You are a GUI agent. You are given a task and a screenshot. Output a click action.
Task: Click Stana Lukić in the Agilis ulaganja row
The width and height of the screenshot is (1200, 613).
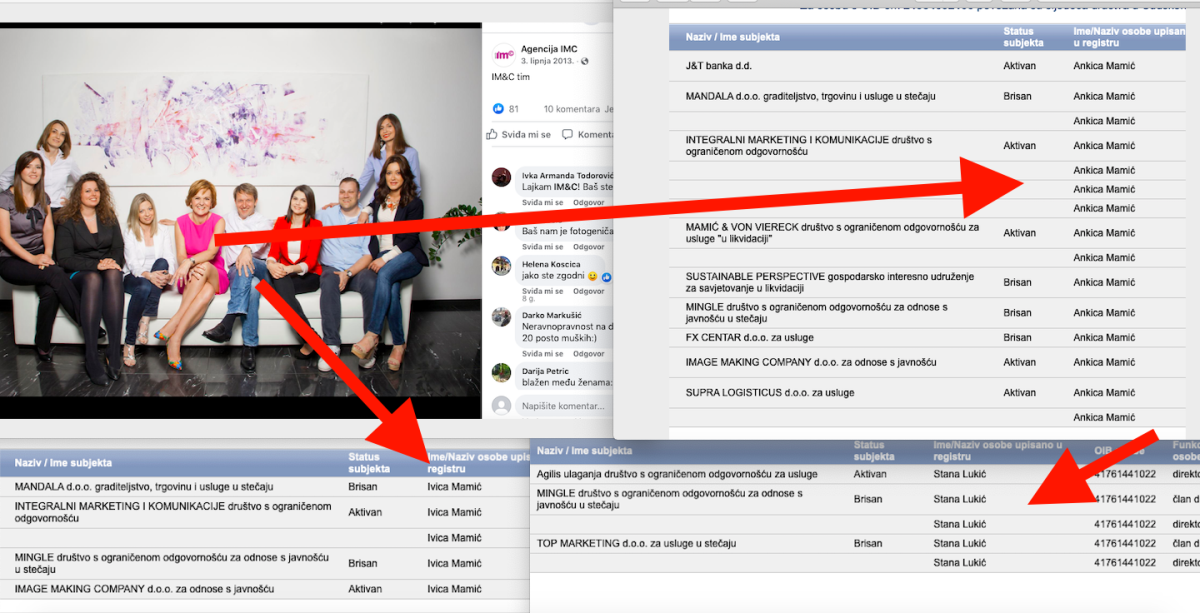[960, 474]
